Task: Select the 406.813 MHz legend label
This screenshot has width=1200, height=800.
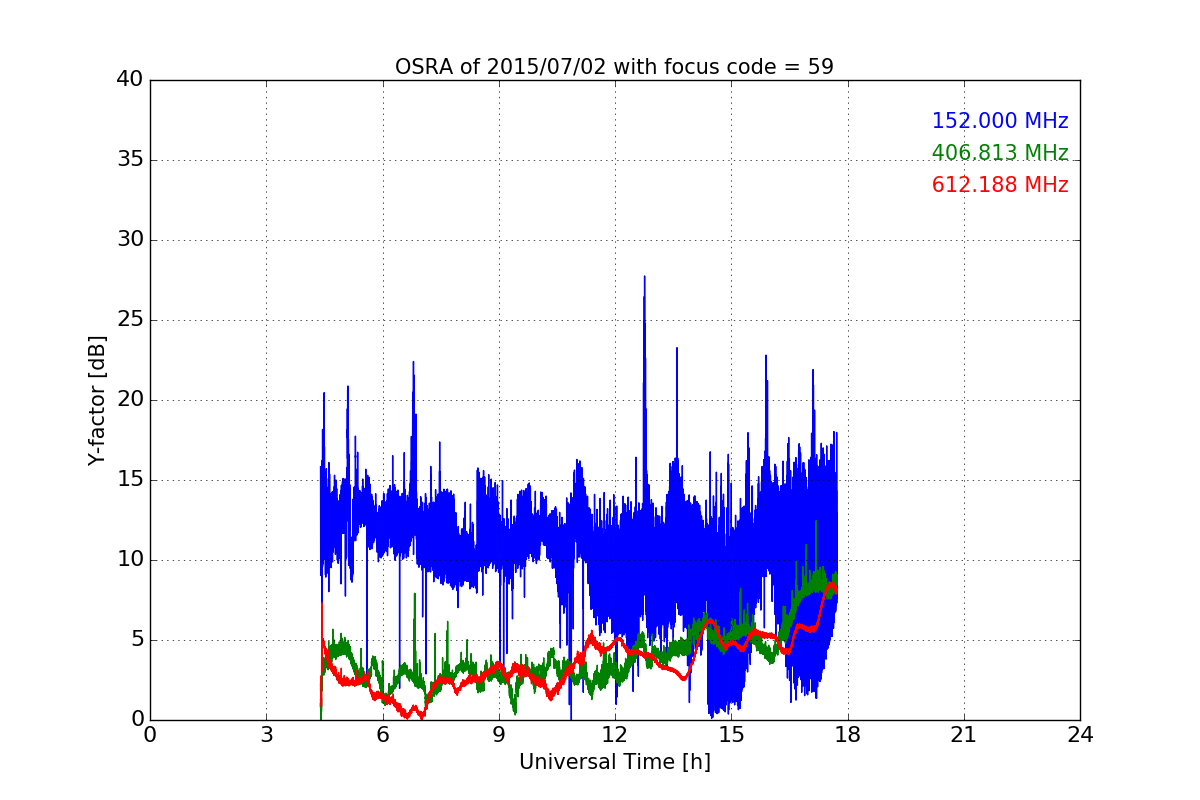Action: coord(1000,153)
